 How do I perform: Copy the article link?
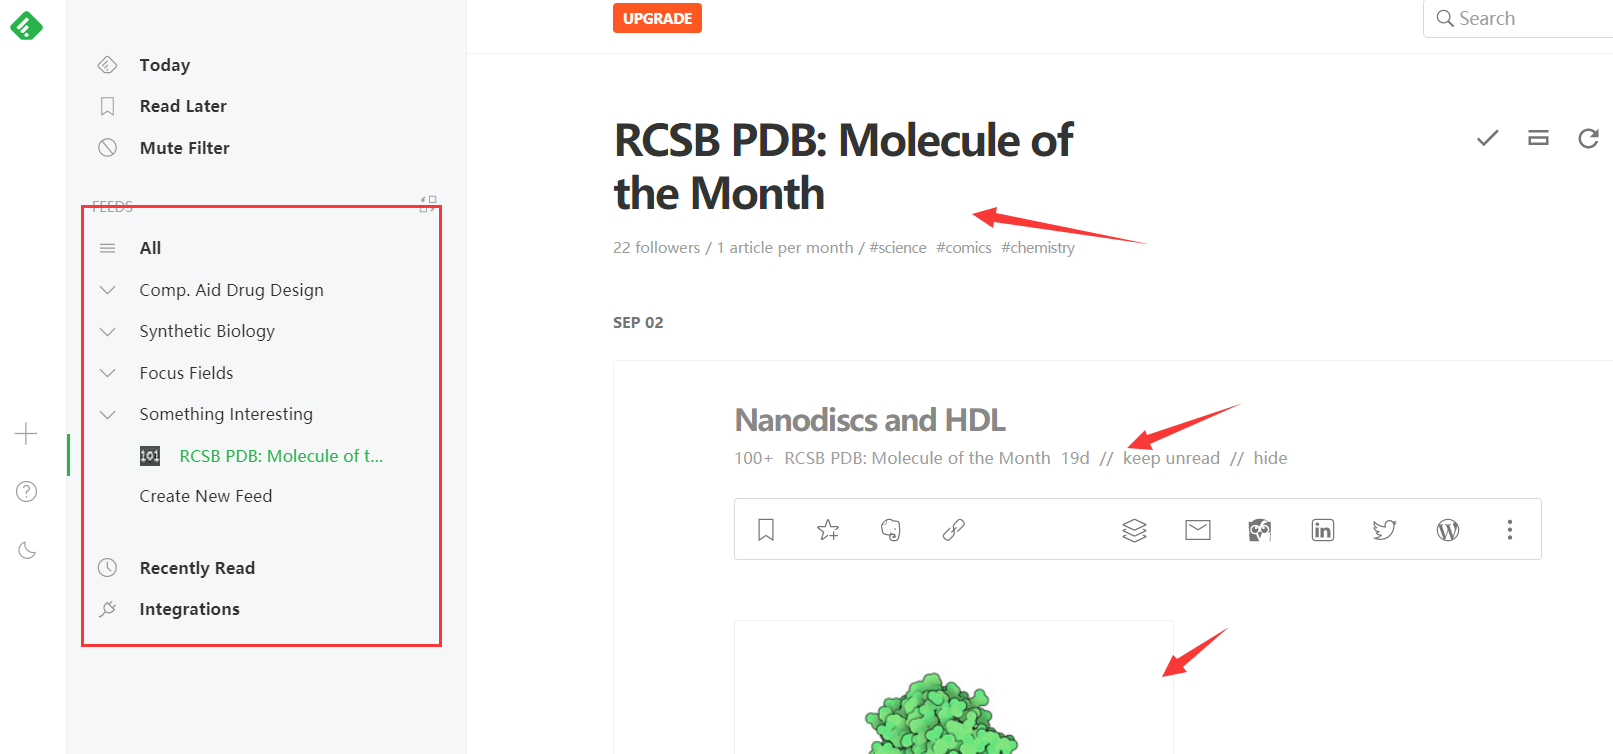[953, 530]
